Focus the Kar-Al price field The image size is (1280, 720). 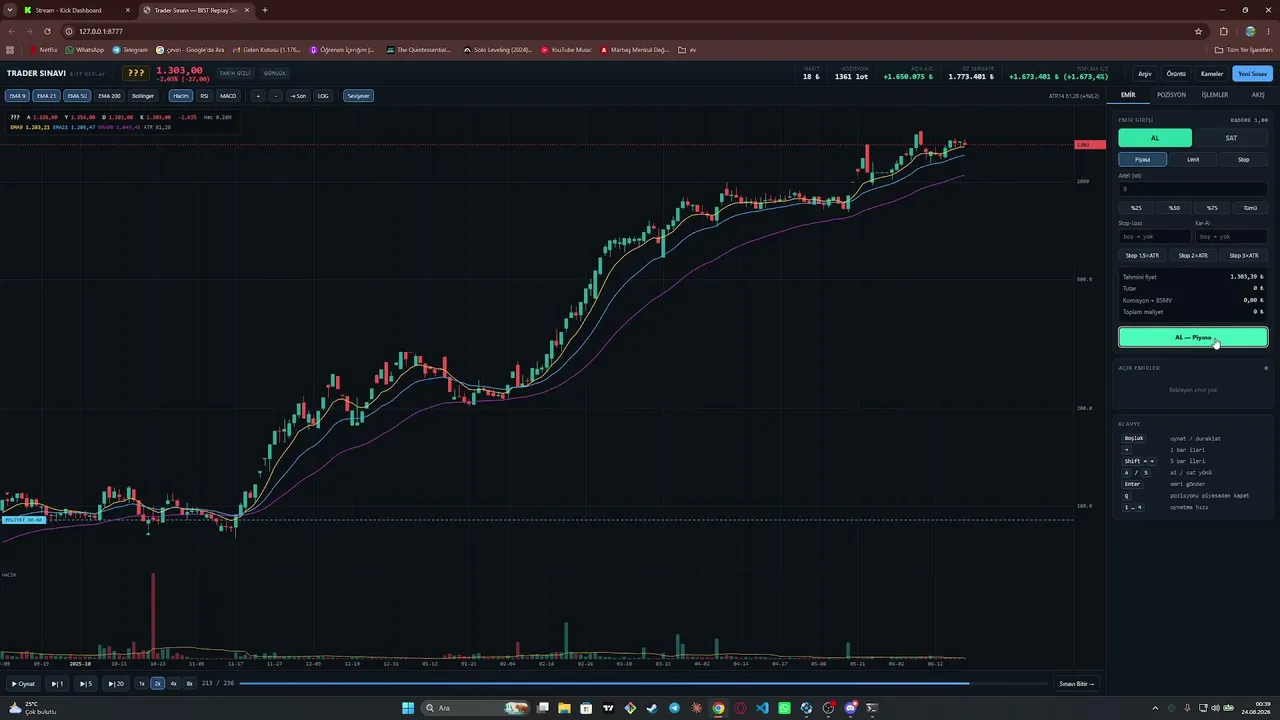(1231, 237)
